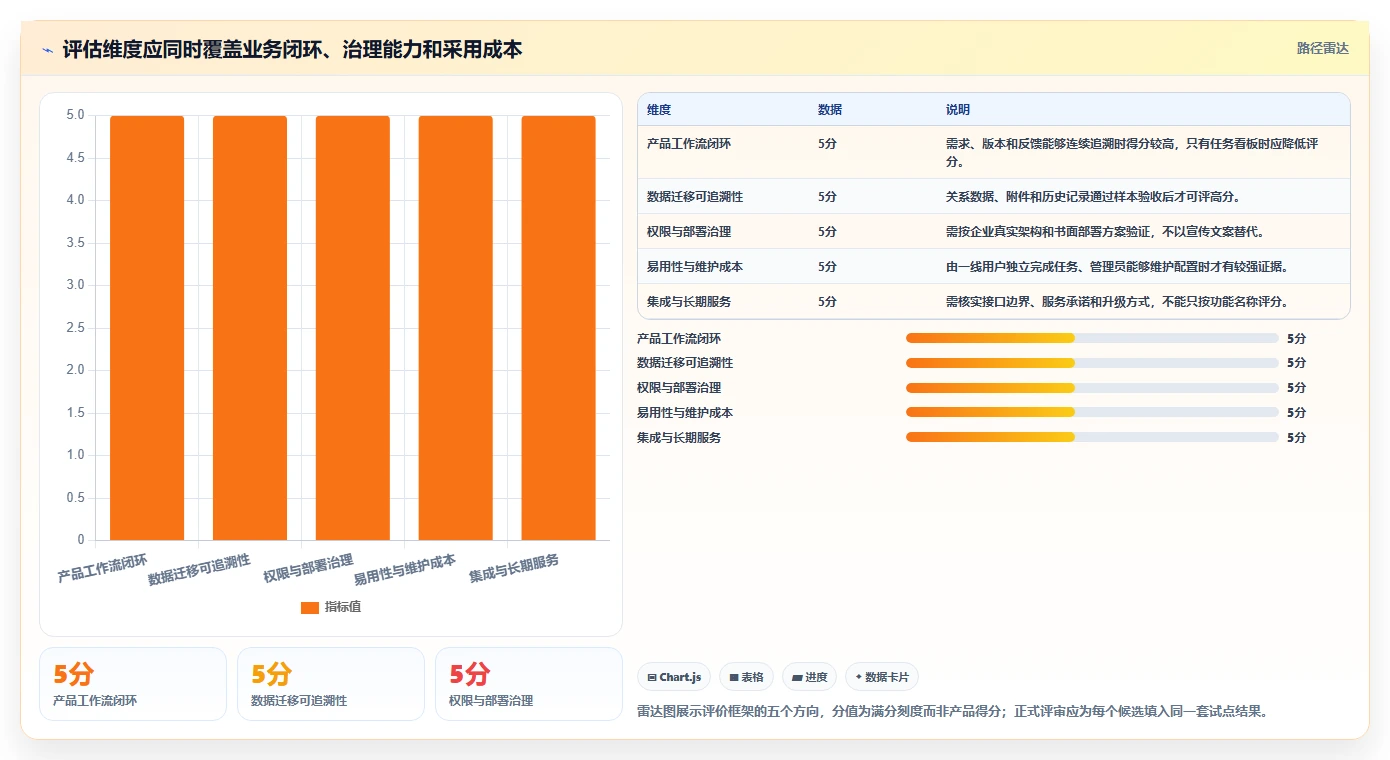Click description starting 由一线用户独立完成任务
The width and height of the screenshot is (1390, 760).
pos(1117,267)
